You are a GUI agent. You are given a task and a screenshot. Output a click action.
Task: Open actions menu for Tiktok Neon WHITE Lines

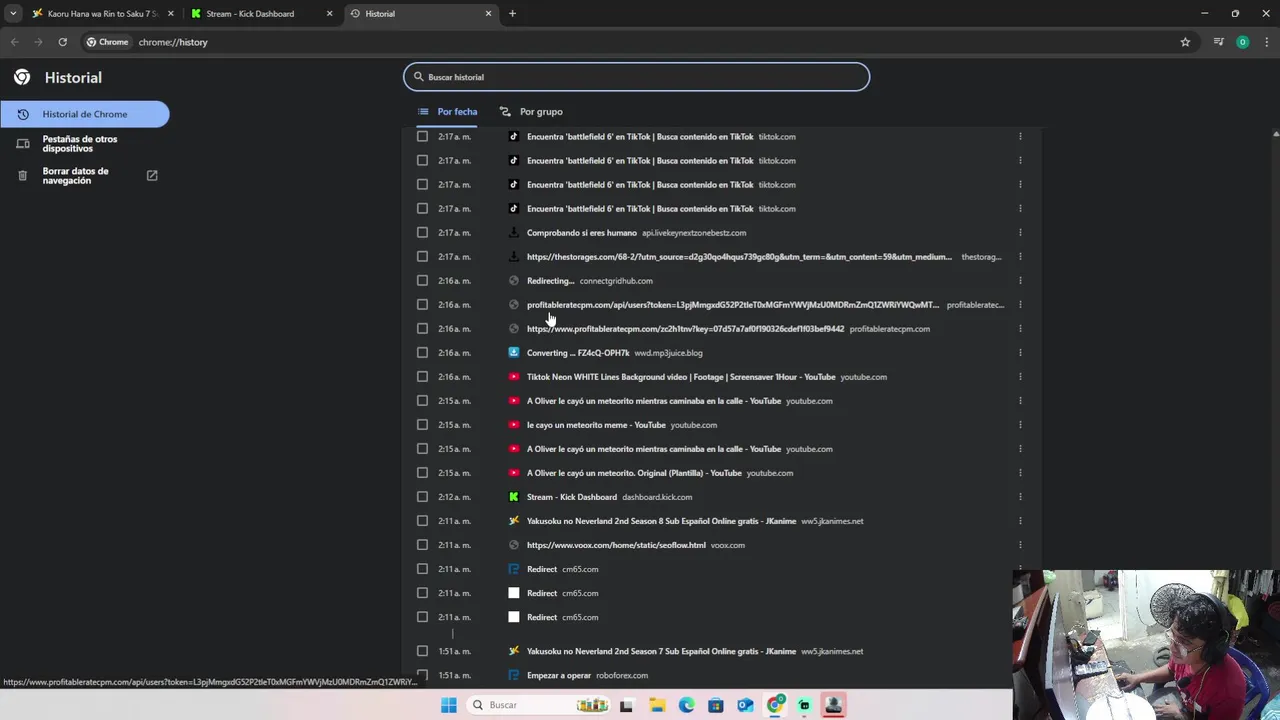1020,377
